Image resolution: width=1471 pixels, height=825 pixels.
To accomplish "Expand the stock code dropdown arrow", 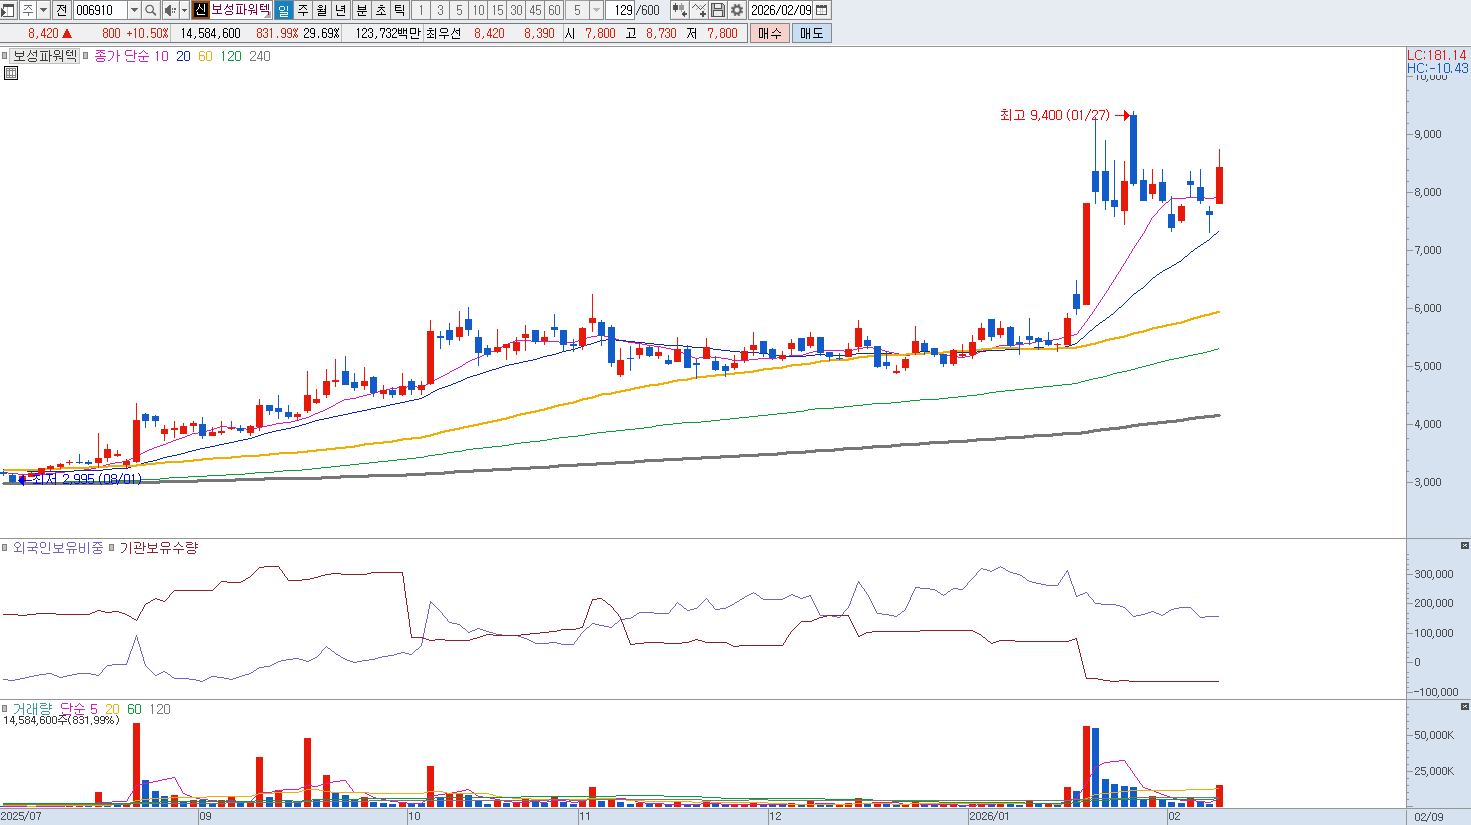I will (x=134, y=10).
